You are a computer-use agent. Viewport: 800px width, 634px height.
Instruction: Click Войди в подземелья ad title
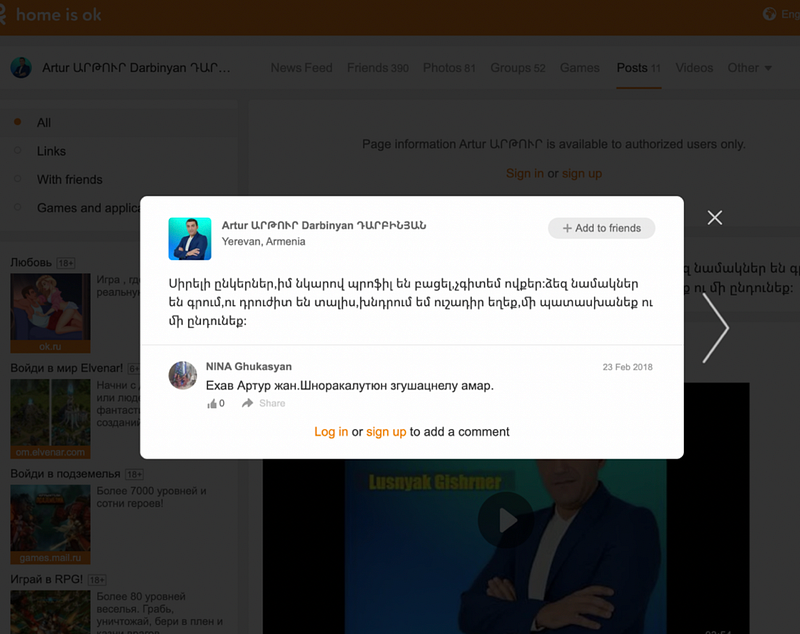65,474
